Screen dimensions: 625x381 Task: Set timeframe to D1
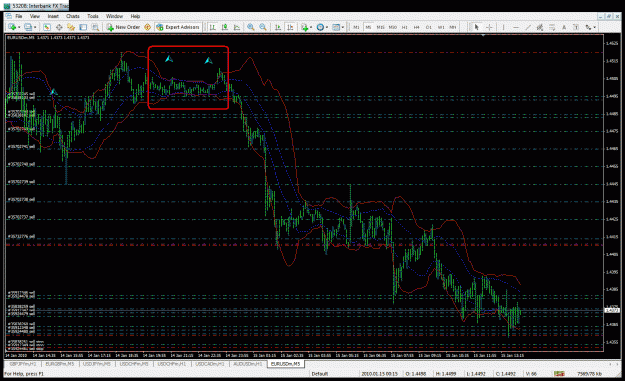click(428, 27)
